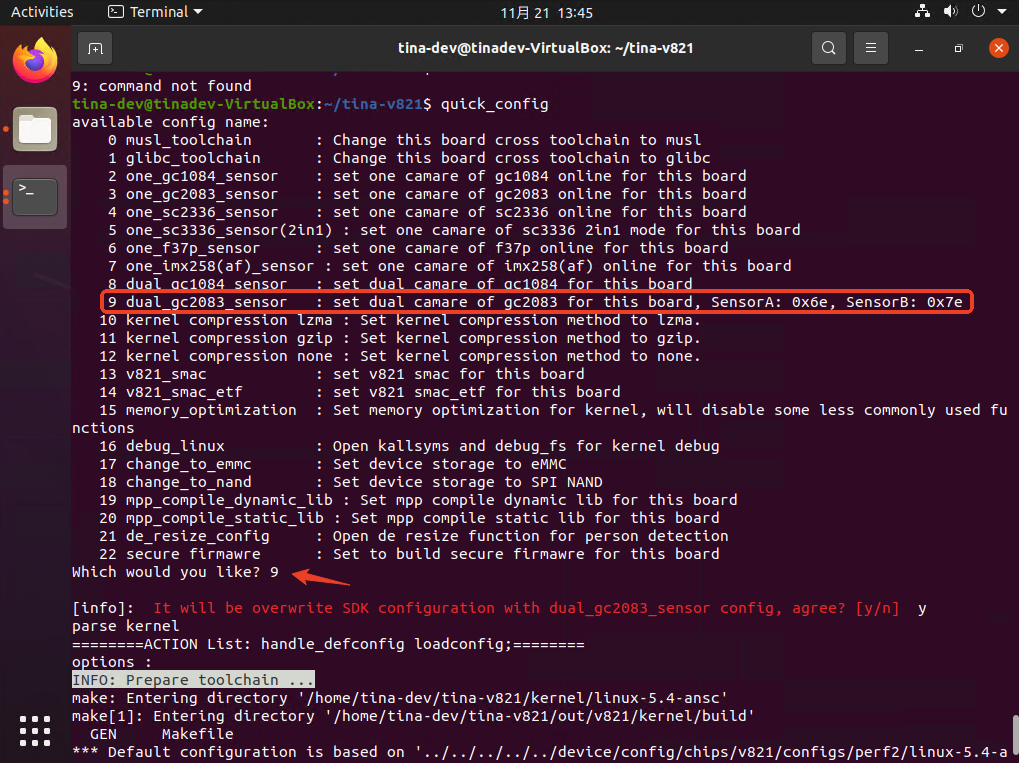Screen dimensions: 1019x763
Task: Restore the terminal window size
Action: (958, 48)
